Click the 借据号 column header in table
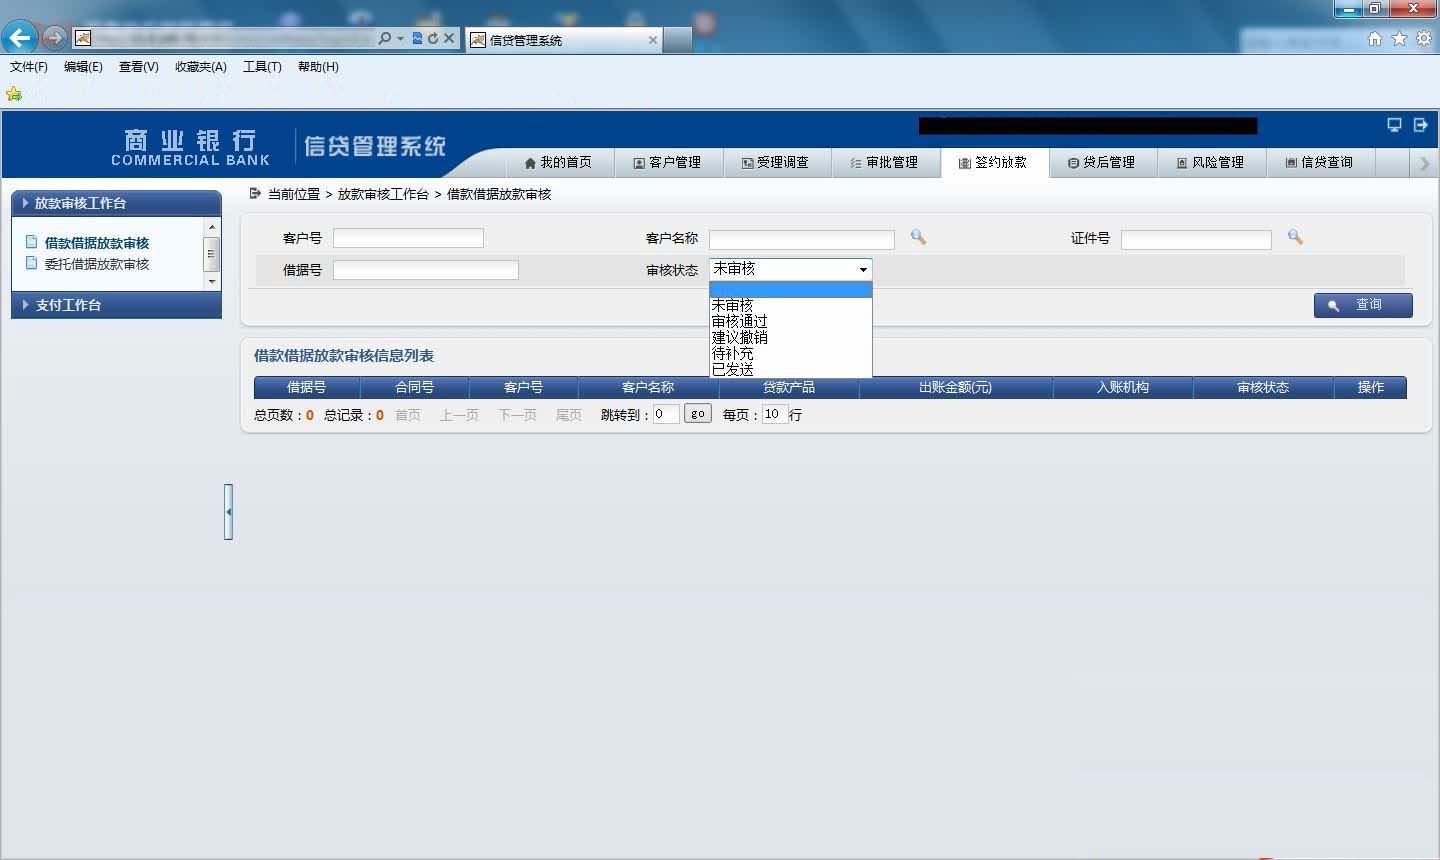Image resolution: width=1440 pixels, height=860 pixels. [306, 387]
